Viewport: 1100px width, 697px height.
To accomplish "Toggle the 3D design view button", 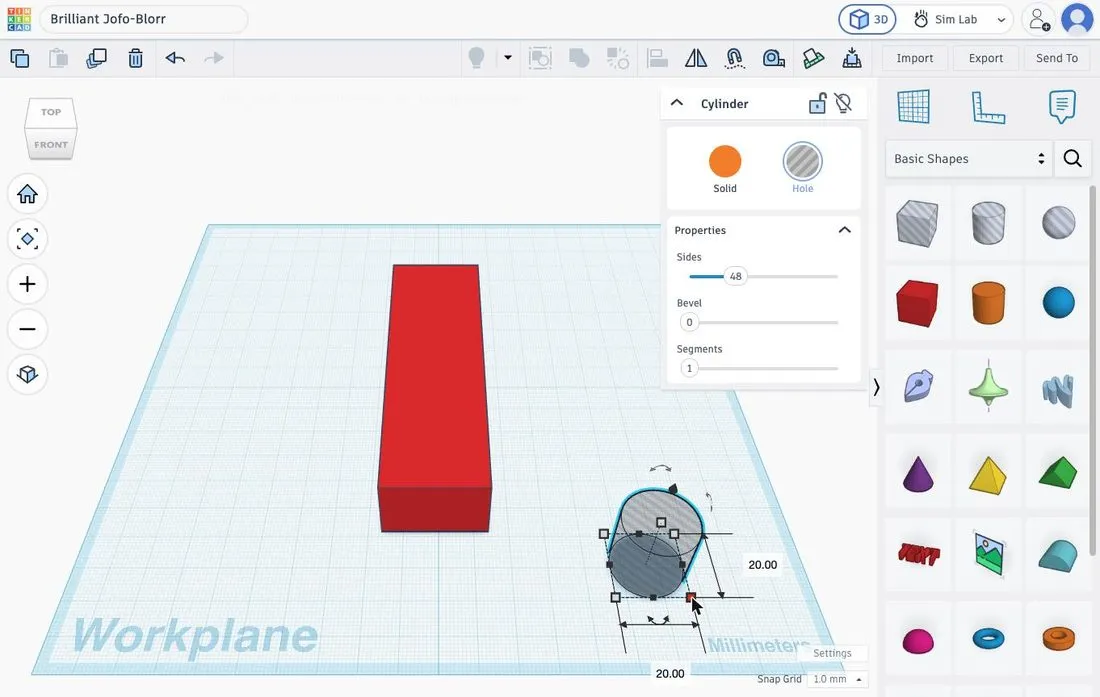I will pos(868,20).
